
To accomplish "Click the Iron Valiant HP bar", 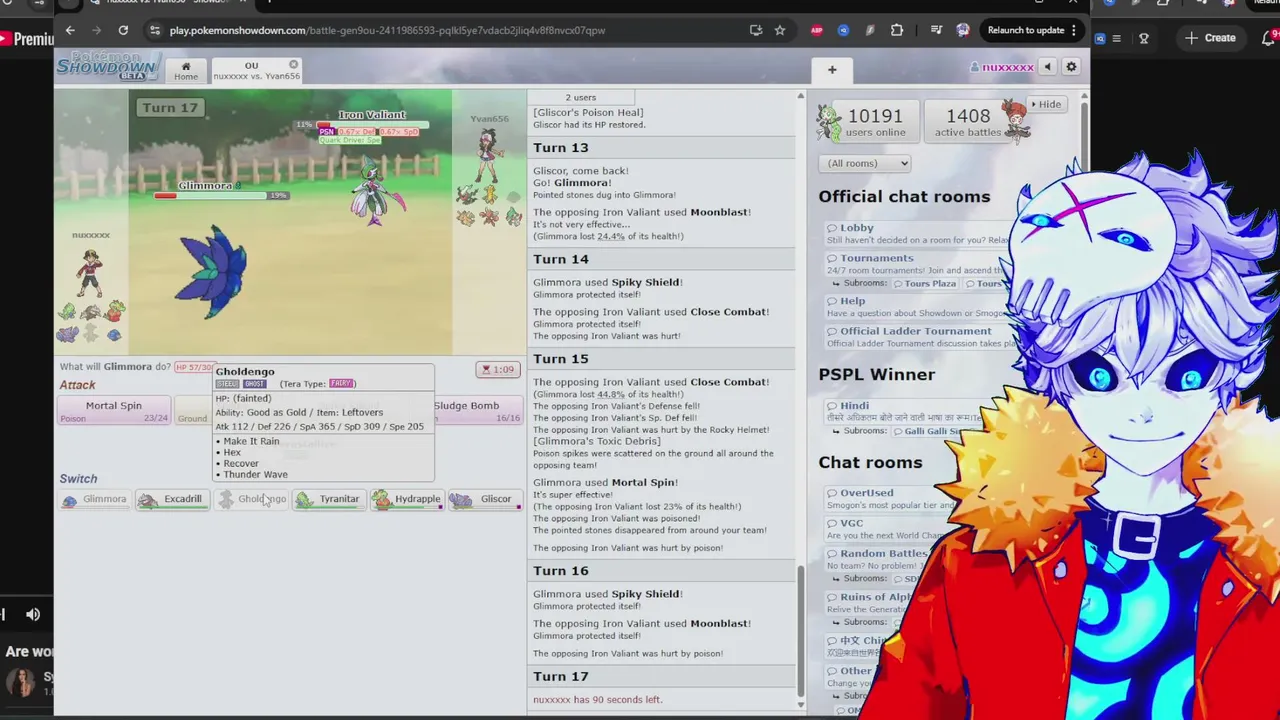I will pyautogui.click(x=372, y=125).
